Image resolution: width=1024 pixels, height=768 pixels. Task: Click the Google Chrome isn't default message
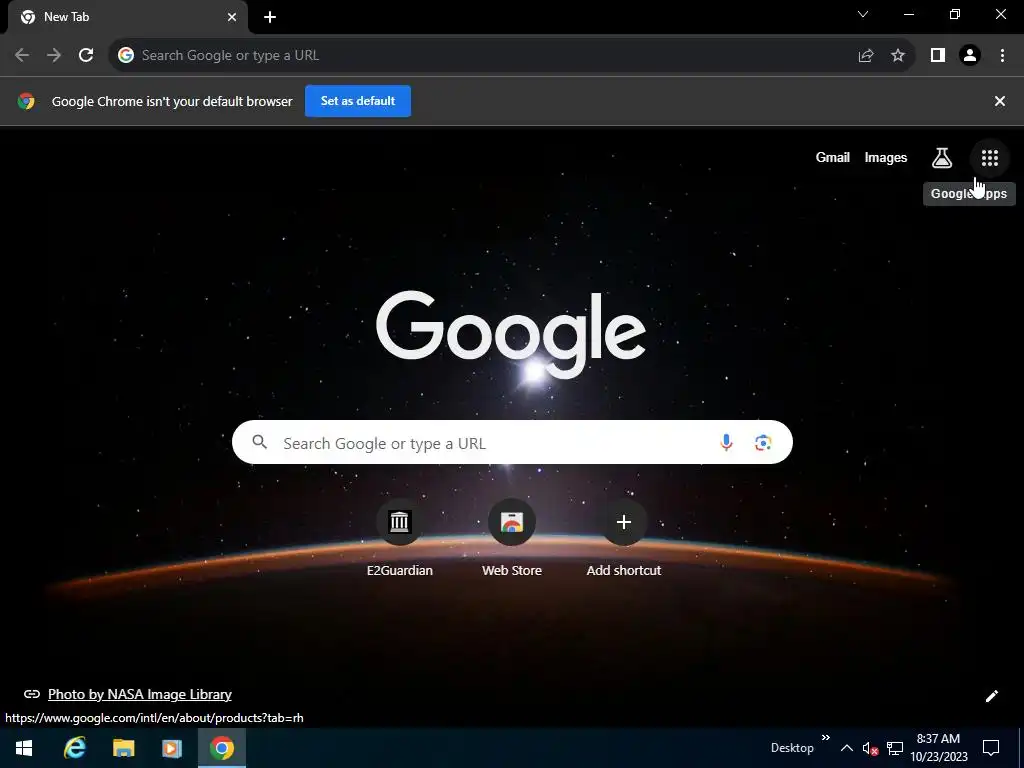(x=172, y=101)
